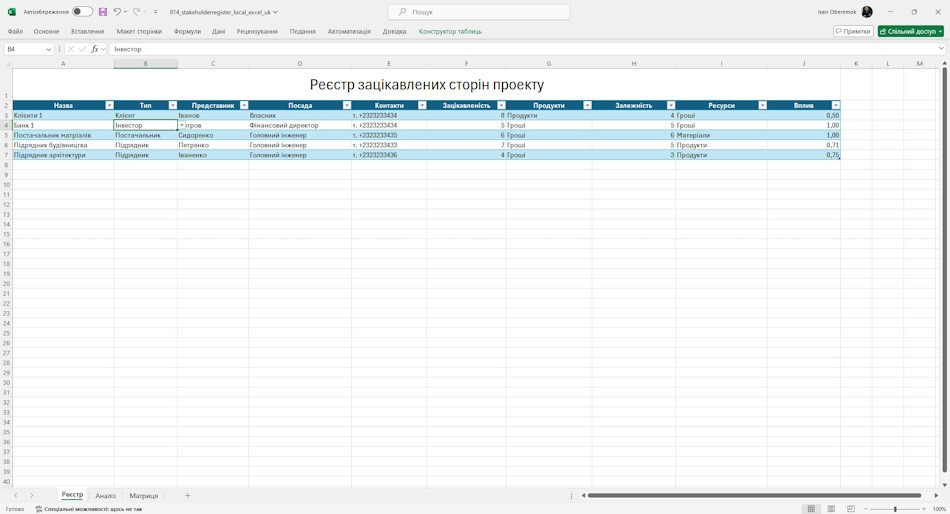The height and width of the screenshot is (514, 950).
Task: Undo the last action
Action: (117, 12)
